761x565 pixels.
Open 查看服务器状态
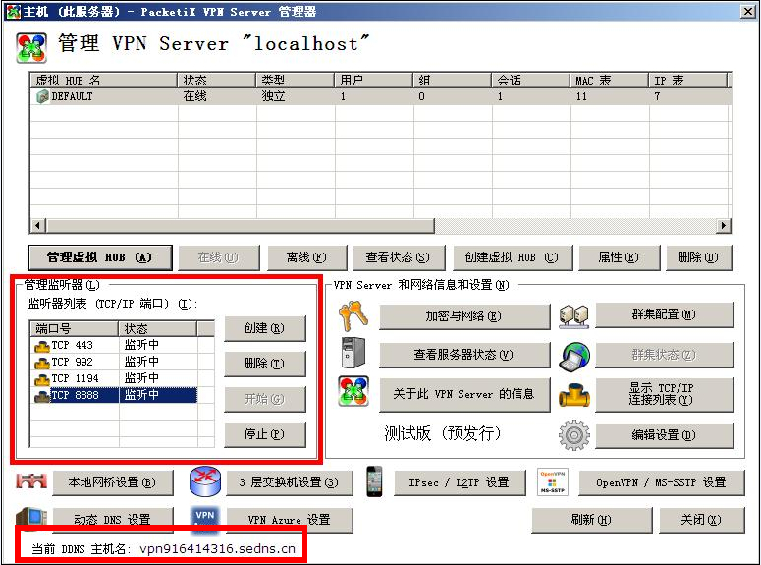(x=464, y=355)
